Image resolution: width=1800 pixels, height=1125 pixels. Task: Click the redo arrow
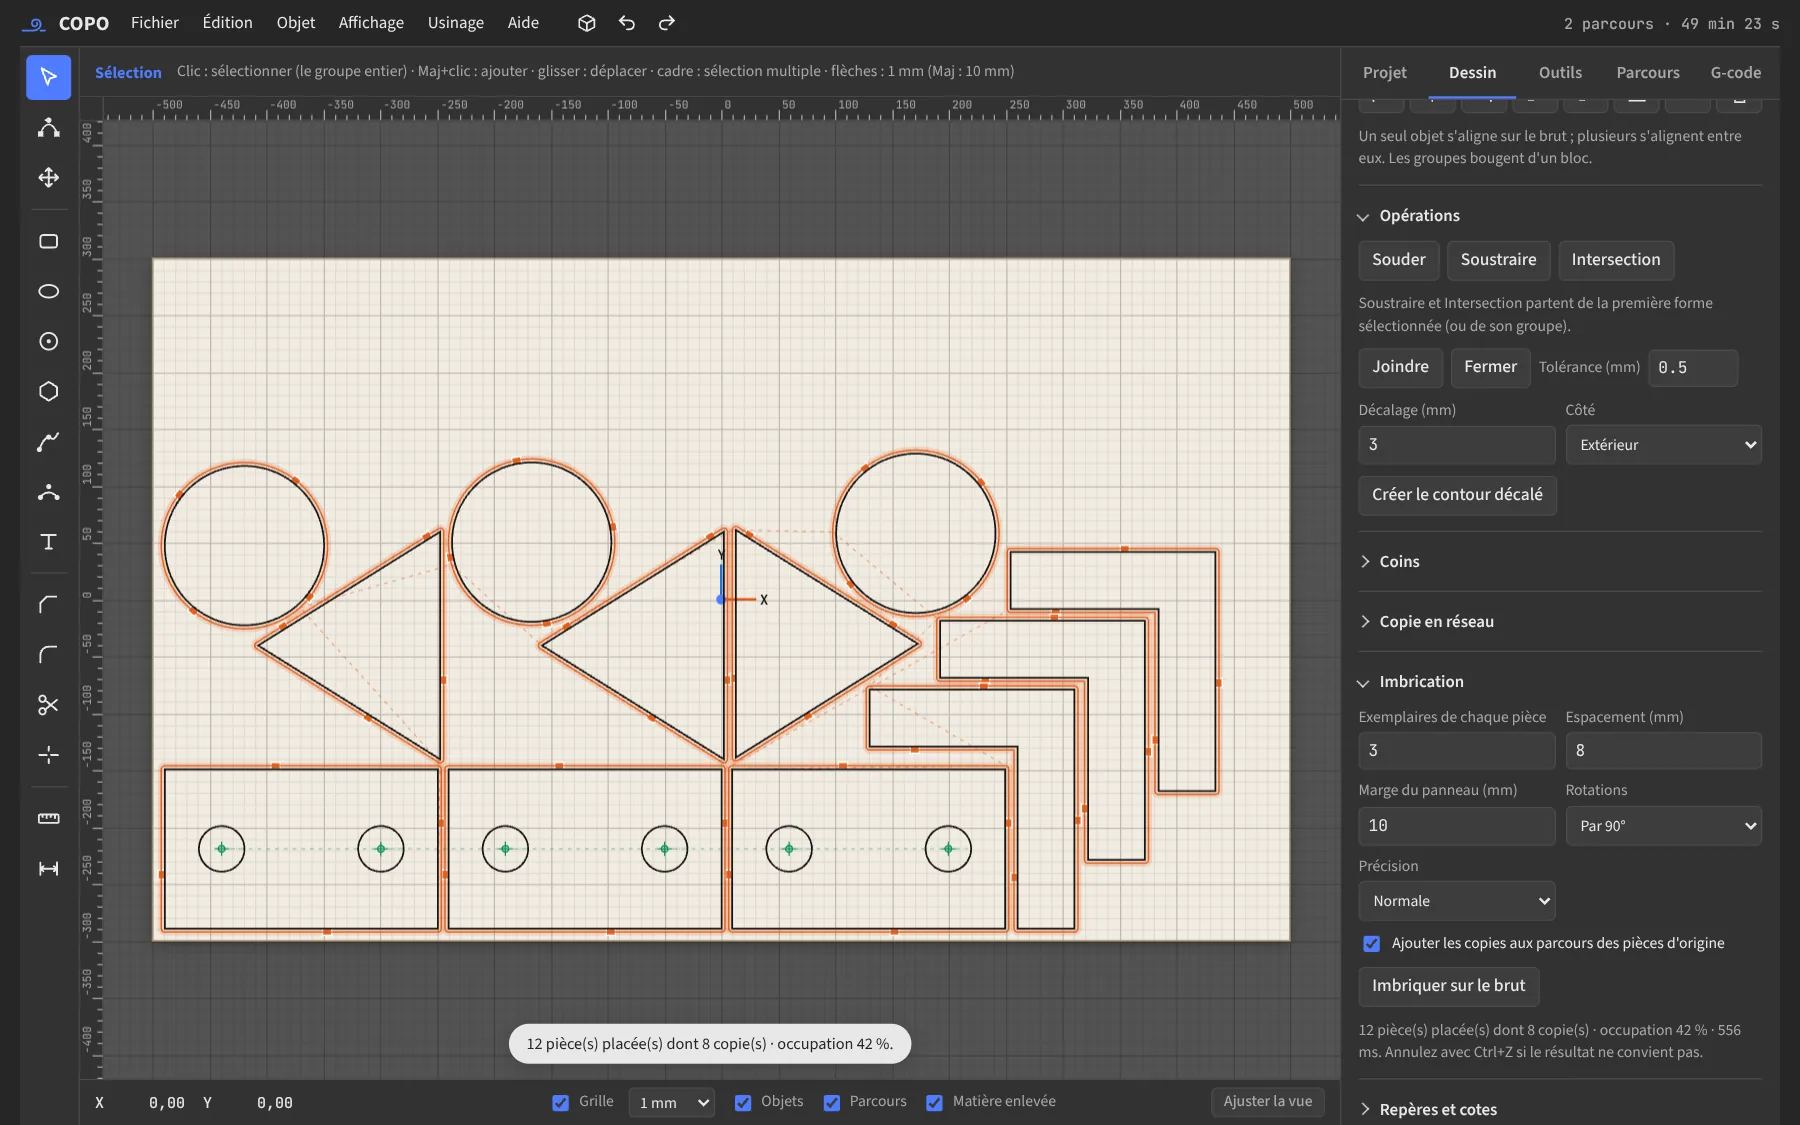point(667,23)
